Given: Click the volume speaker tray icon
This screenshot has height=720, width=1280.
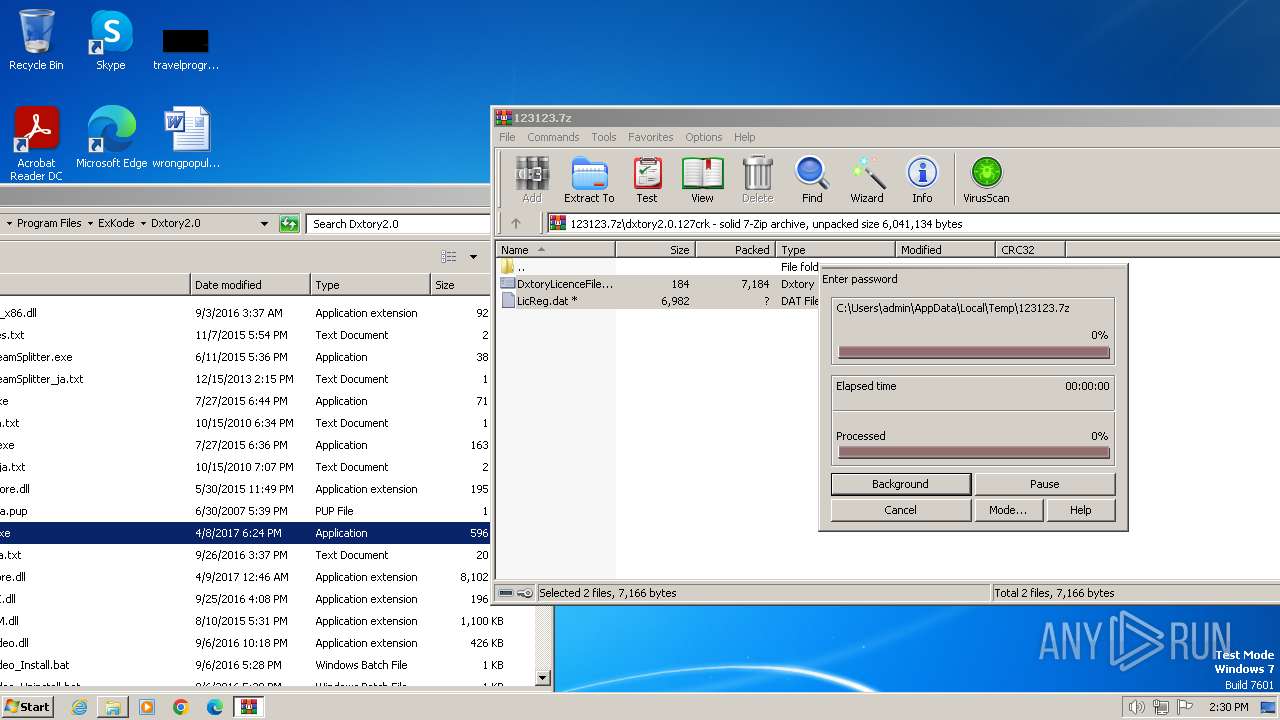Looking at the screenshot, I should click(1136, 707).
